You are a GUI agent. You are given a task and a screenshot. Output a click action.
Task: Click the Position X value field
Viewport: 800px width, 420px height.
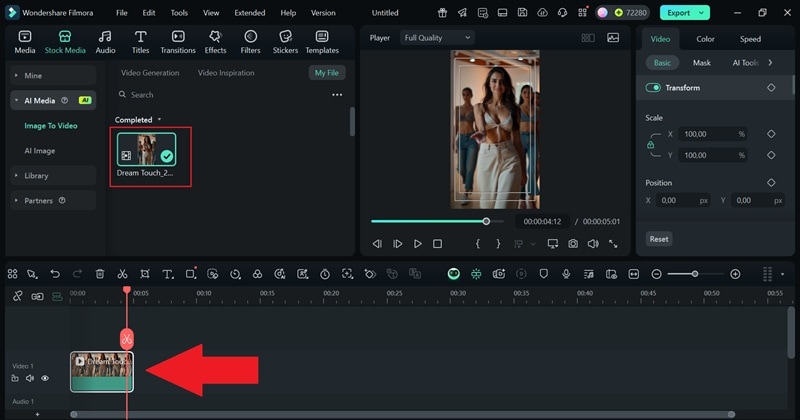683,201
